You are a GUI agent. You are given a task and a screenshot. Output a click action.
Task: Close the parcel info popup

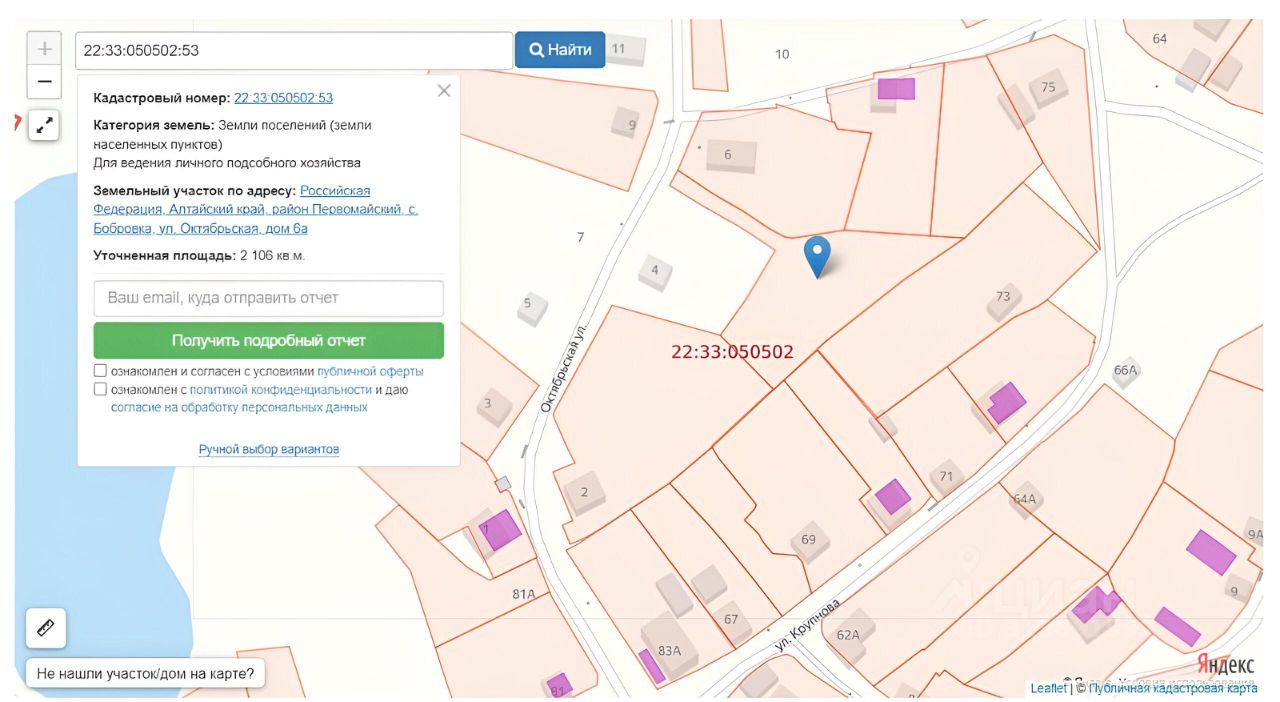click(444, 91)
